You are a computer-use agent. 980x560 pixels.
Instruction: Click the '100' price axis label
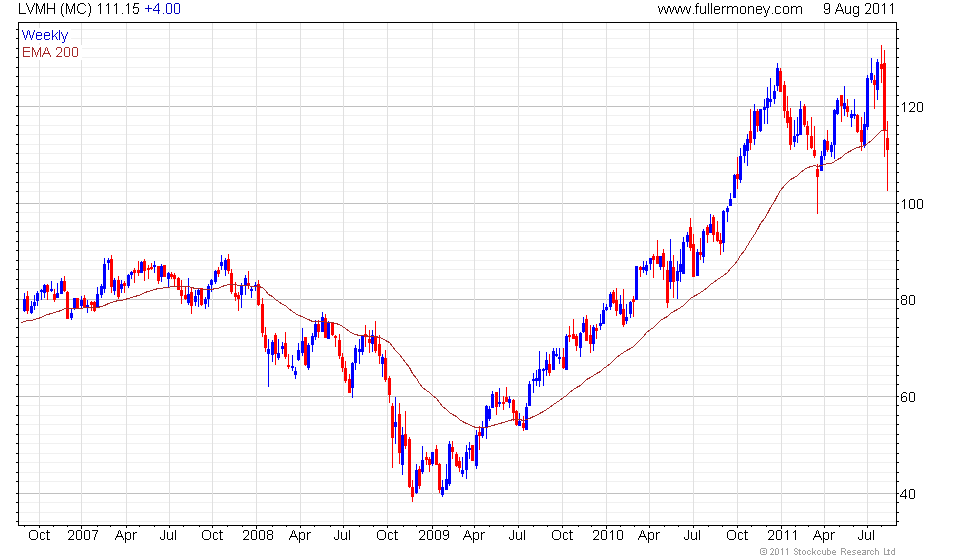pyautogui.click(x=912, y=204)
